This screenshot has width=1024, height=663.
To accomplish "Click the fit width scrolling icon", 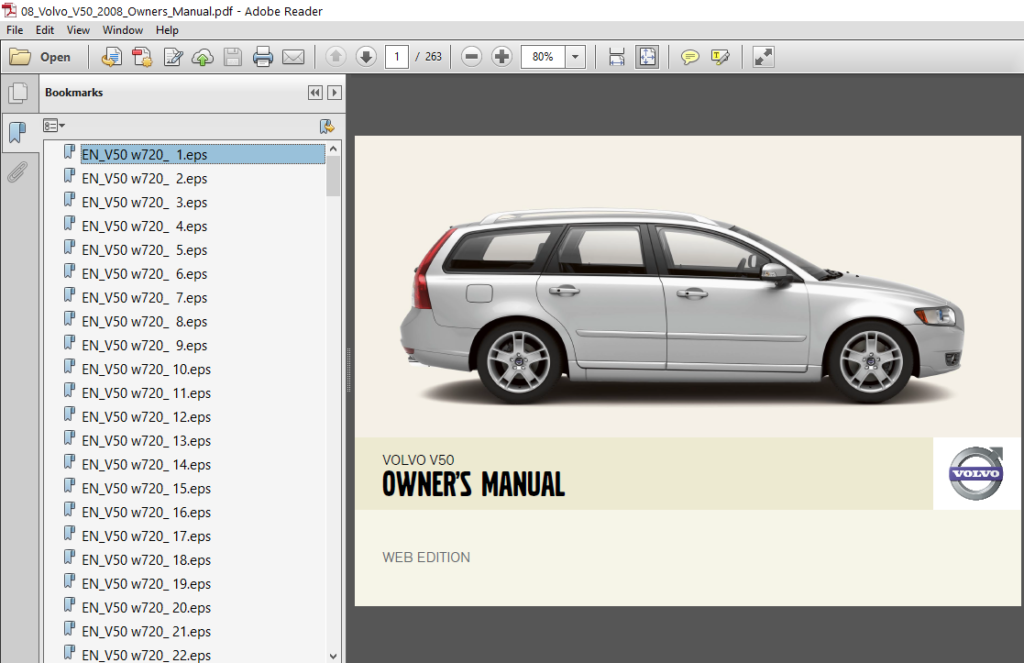I will pos(616,57).
